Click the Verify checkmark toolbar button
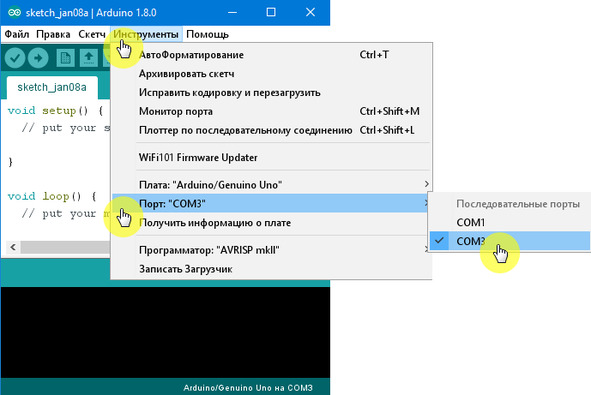This screenshot has width=591, height=395. [x=15, y=58]
